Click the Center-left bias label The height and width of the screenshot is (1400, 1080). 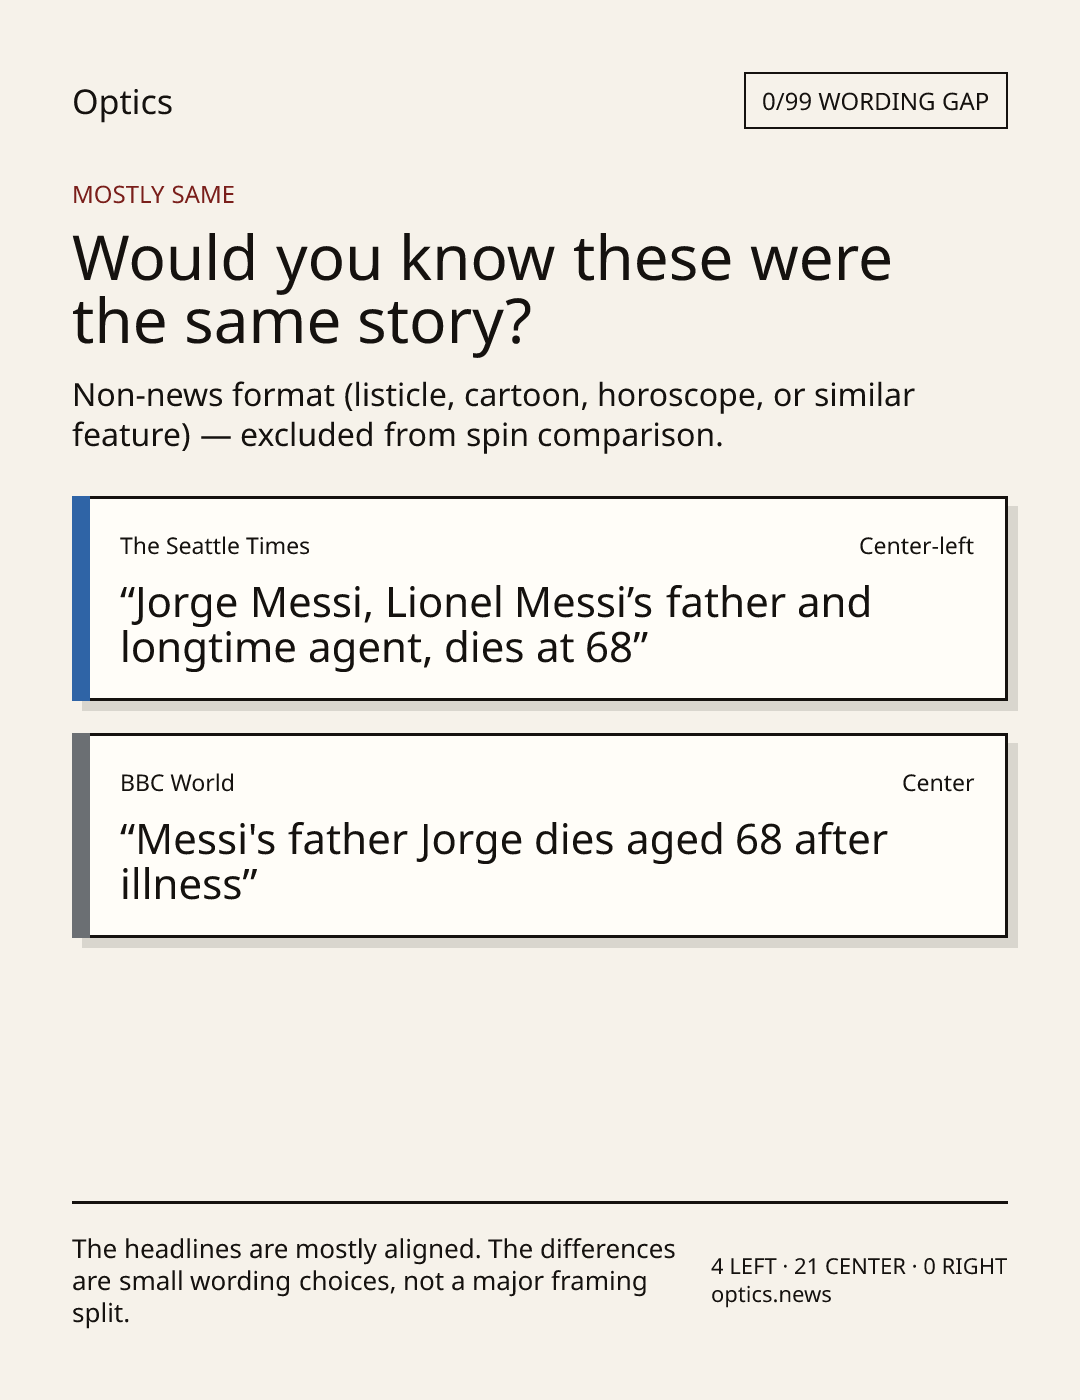pyautogui.click(x=916, y=546)
